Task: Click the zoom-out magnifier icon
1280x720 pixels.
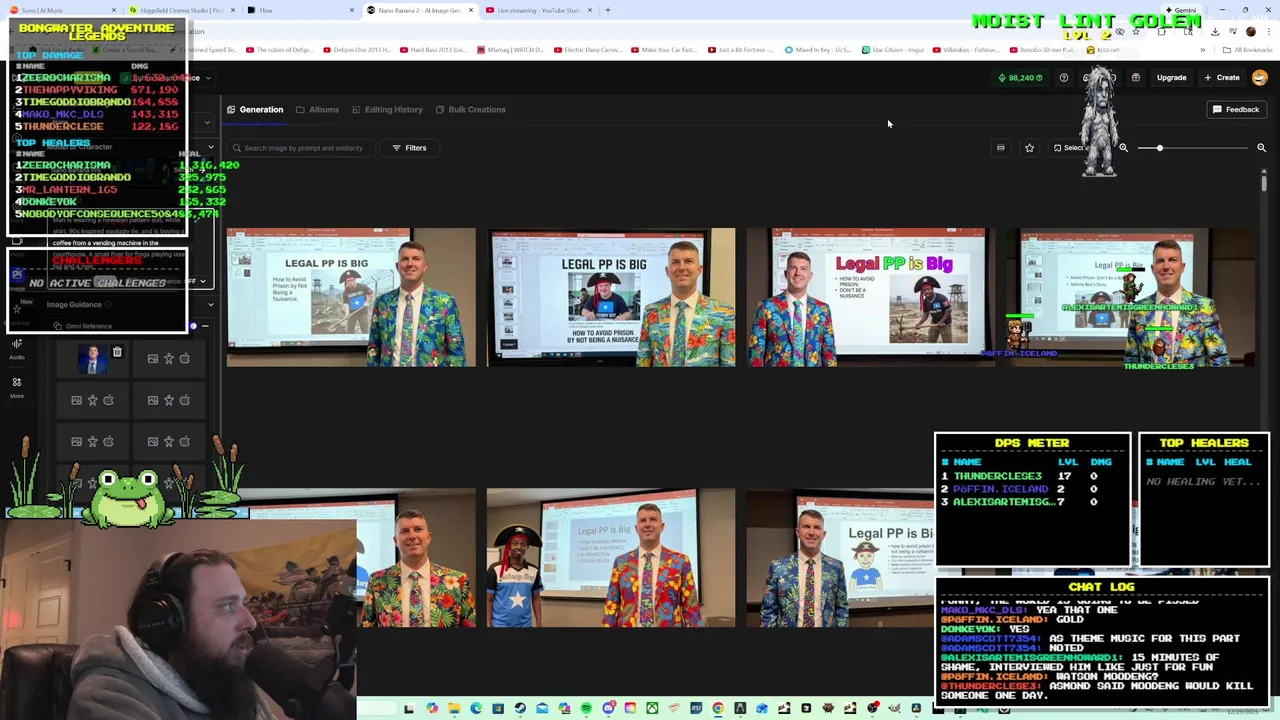Action: (x=1123, y=148)
